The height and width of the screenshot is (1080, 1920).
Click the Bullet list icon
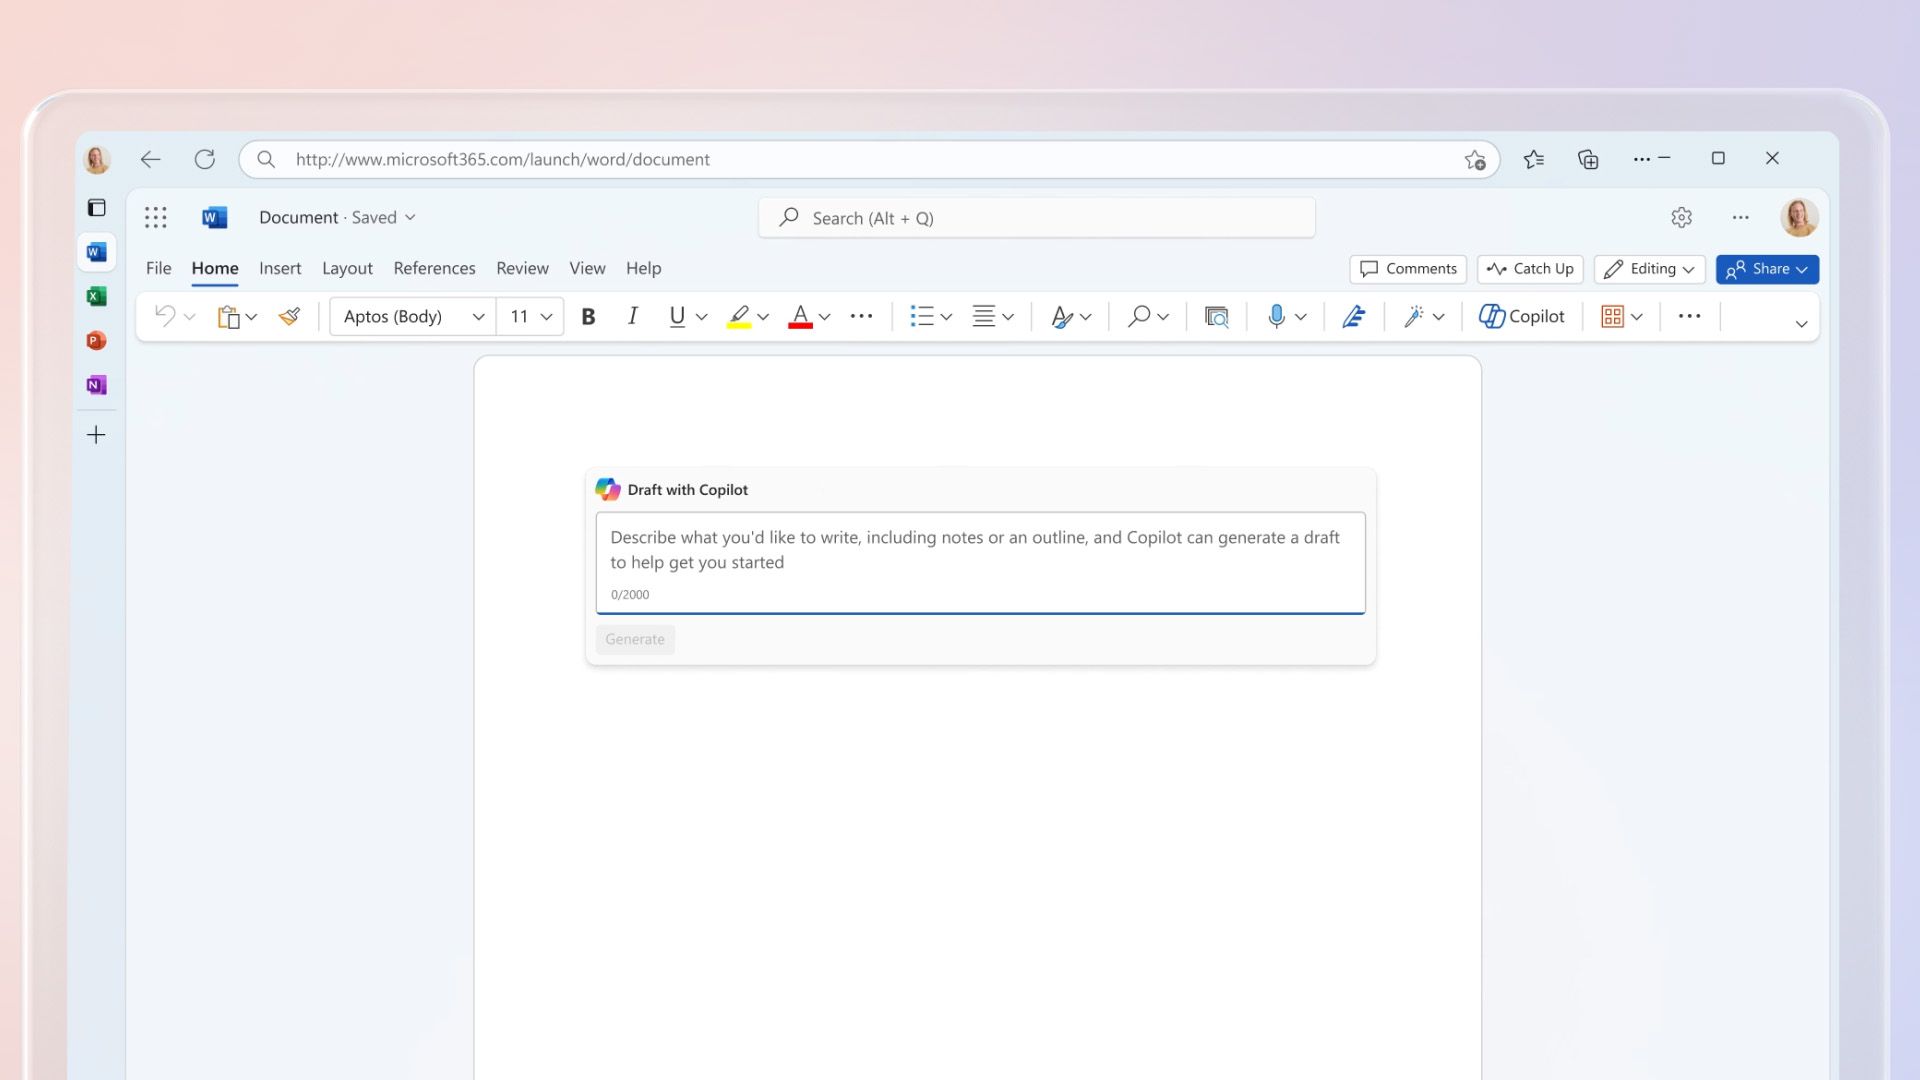pyautogui.click(x=922, y=315)
